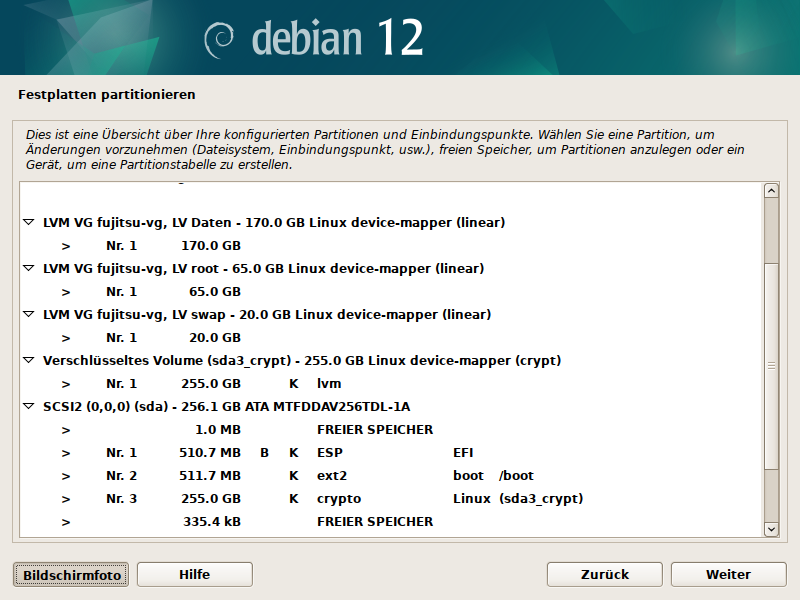Viewport: 800px width, 600px height.
Task: Click the Bildschirmfoto button
Action: click(72, 574)
